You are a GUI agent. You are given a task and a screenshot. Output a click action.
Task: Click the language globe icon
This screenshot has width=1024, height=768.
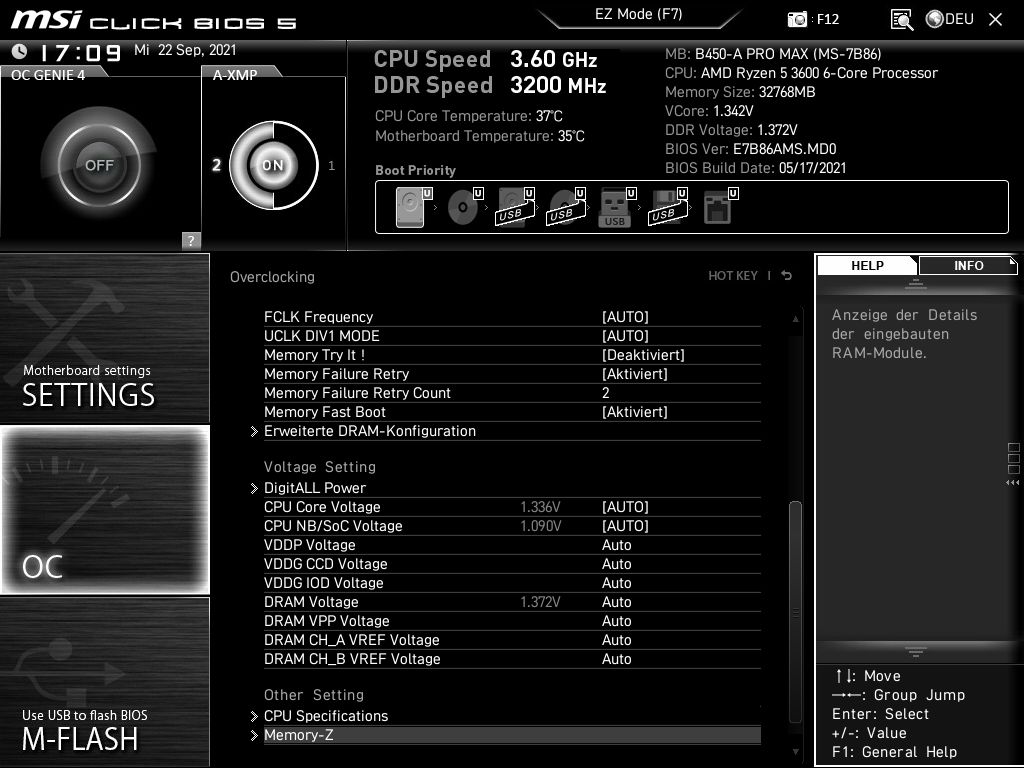pyautogui.click(x=935, y=18)
